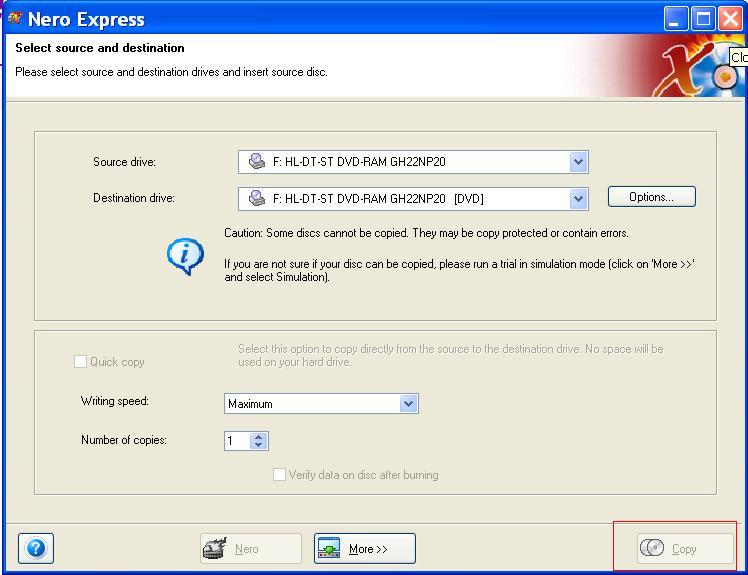This screenshot has height=575, width=748.
Task: Open the Options... button
Action: click(x=652, y=197)
